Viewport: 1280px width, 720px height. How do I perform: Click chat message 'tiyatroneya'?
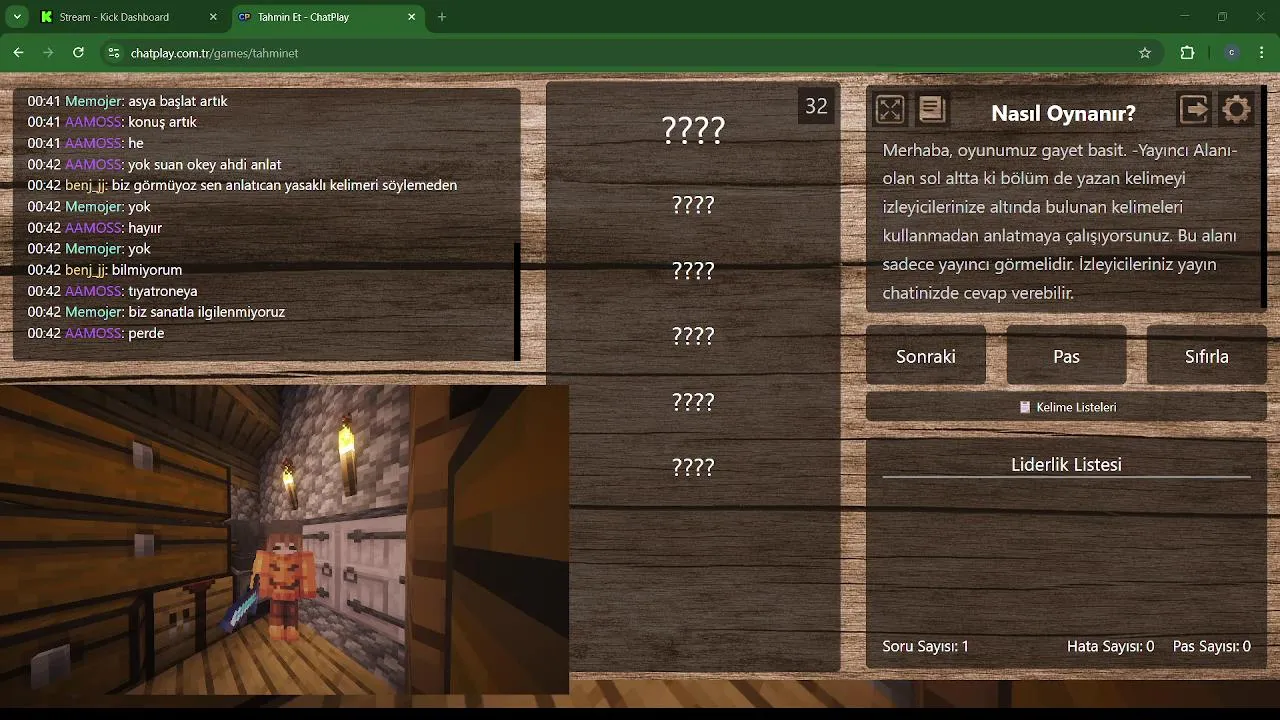[x=162, y=291]
